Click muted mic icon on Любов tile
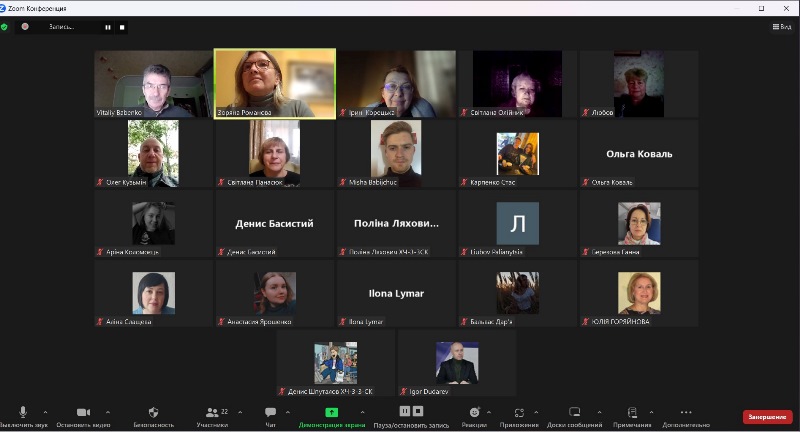 click(x=585, y=112)
